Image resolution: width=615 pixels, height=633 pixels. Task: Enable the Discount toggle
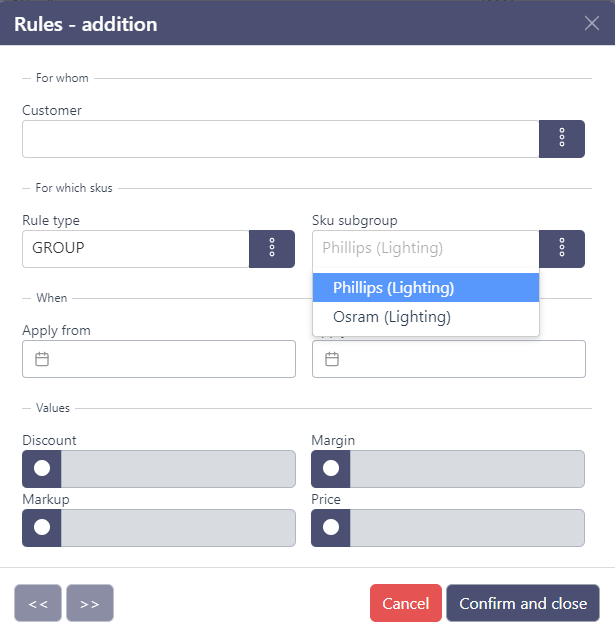pyautogui.click(x=42, y=469)
